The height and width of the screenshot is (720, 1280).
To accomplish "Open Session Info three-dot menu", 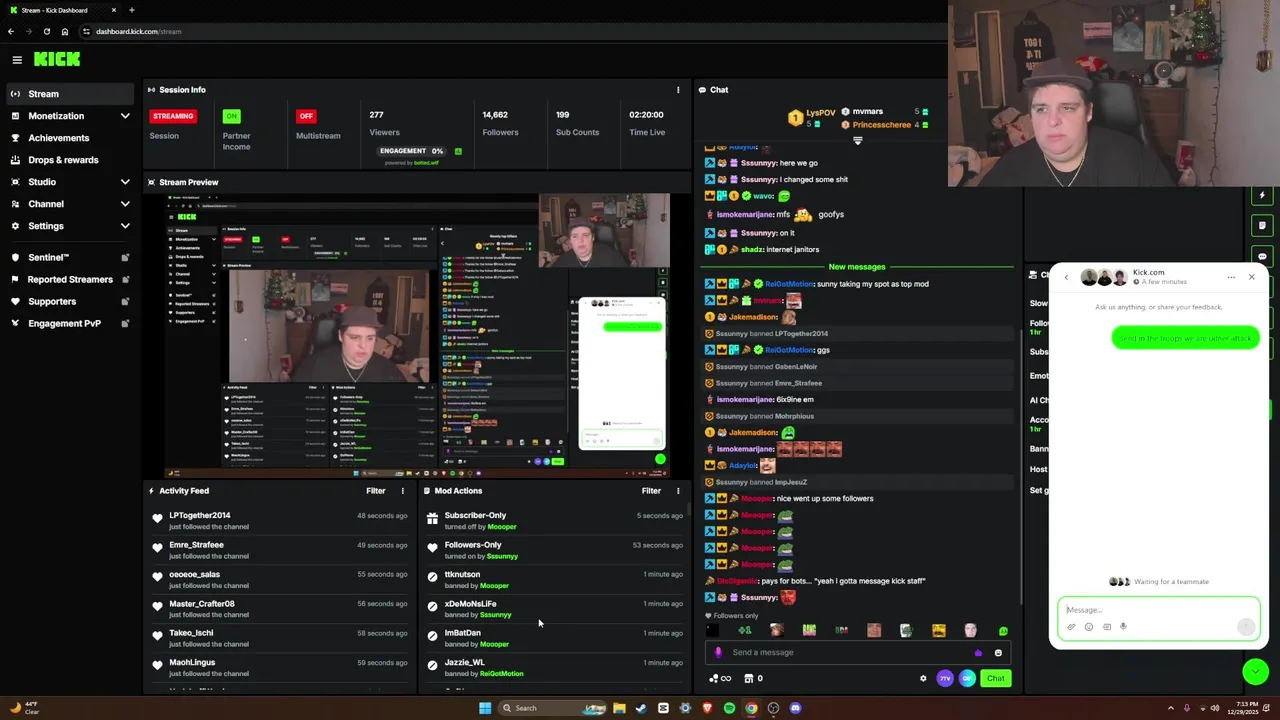I will point(678,90).
